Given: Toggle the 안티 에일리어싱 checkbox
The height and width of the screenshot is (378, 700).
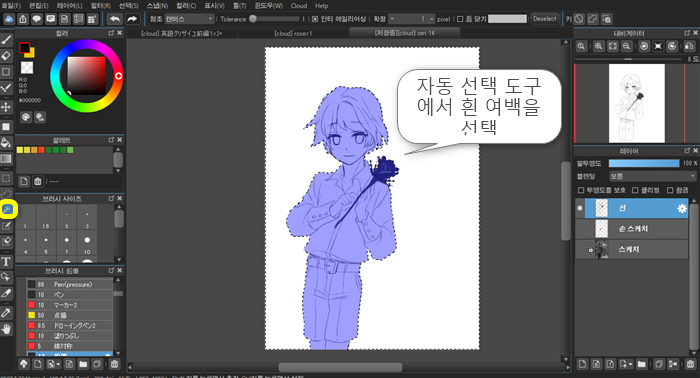Looking at the screenshot, I should (x=315, y=19).
